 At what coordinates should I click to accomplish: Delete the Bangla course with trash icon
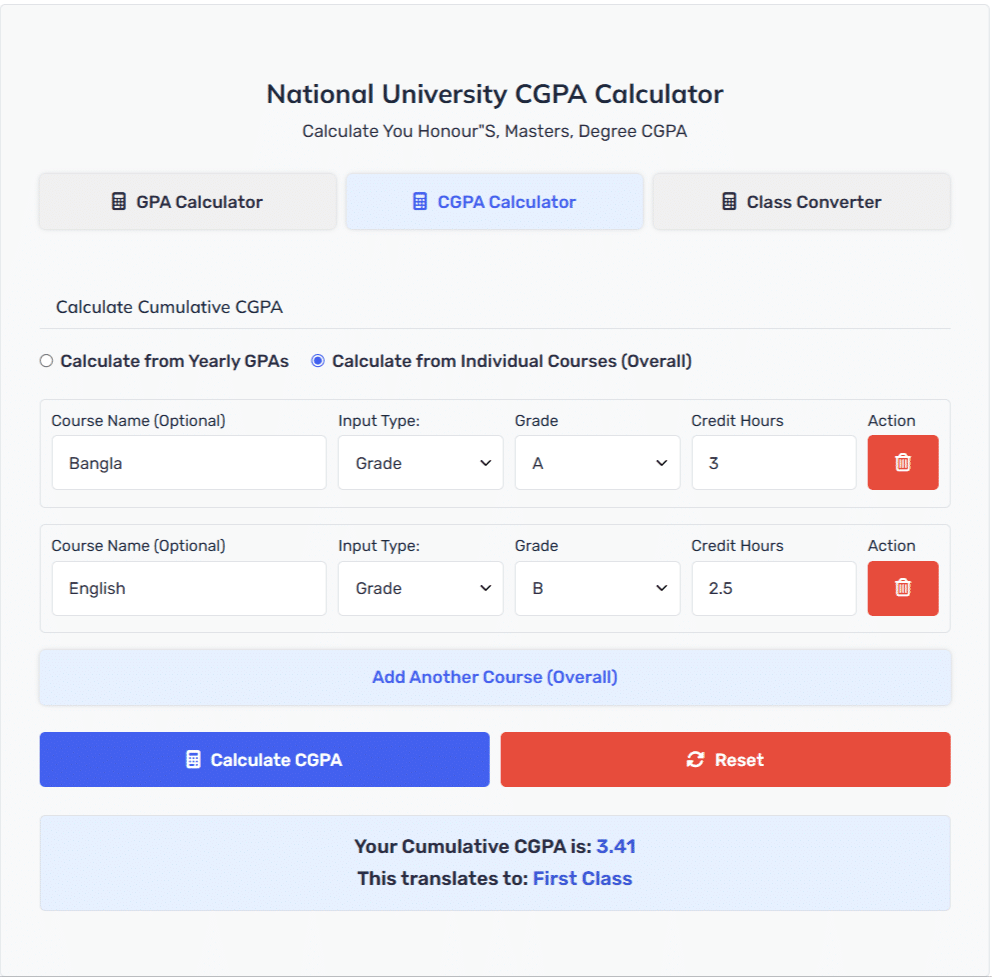coord(903,463)
